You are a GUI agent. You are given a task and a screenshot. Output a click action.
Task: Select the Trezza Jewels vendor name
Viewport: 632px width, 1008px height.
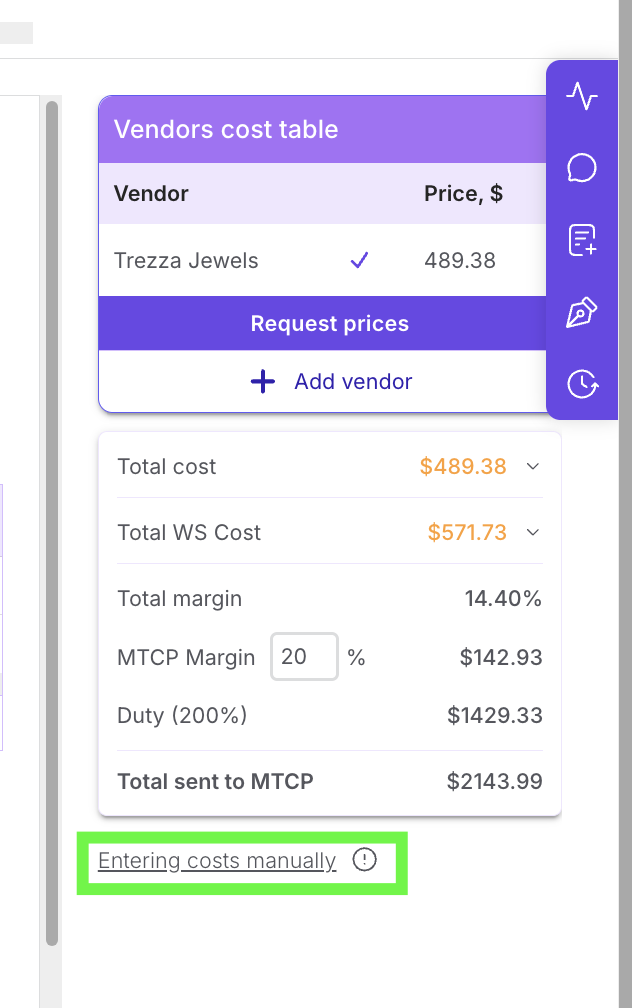point(186,261)
